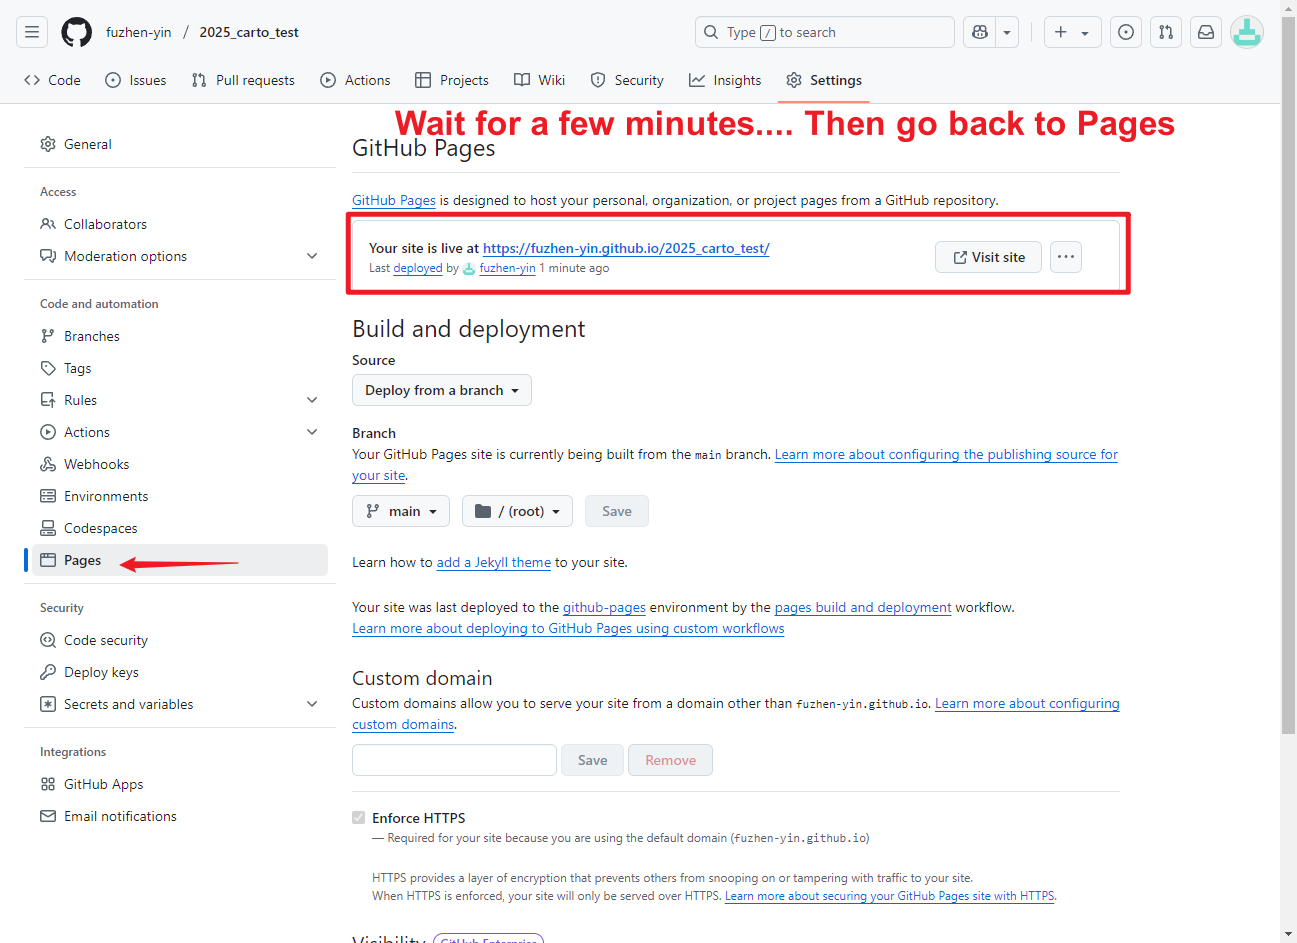Image resolution: width=1297 pixels, height=943 pixels.
Task: Open Environments settings in the sidebar
Action: [x=180, y=496]
